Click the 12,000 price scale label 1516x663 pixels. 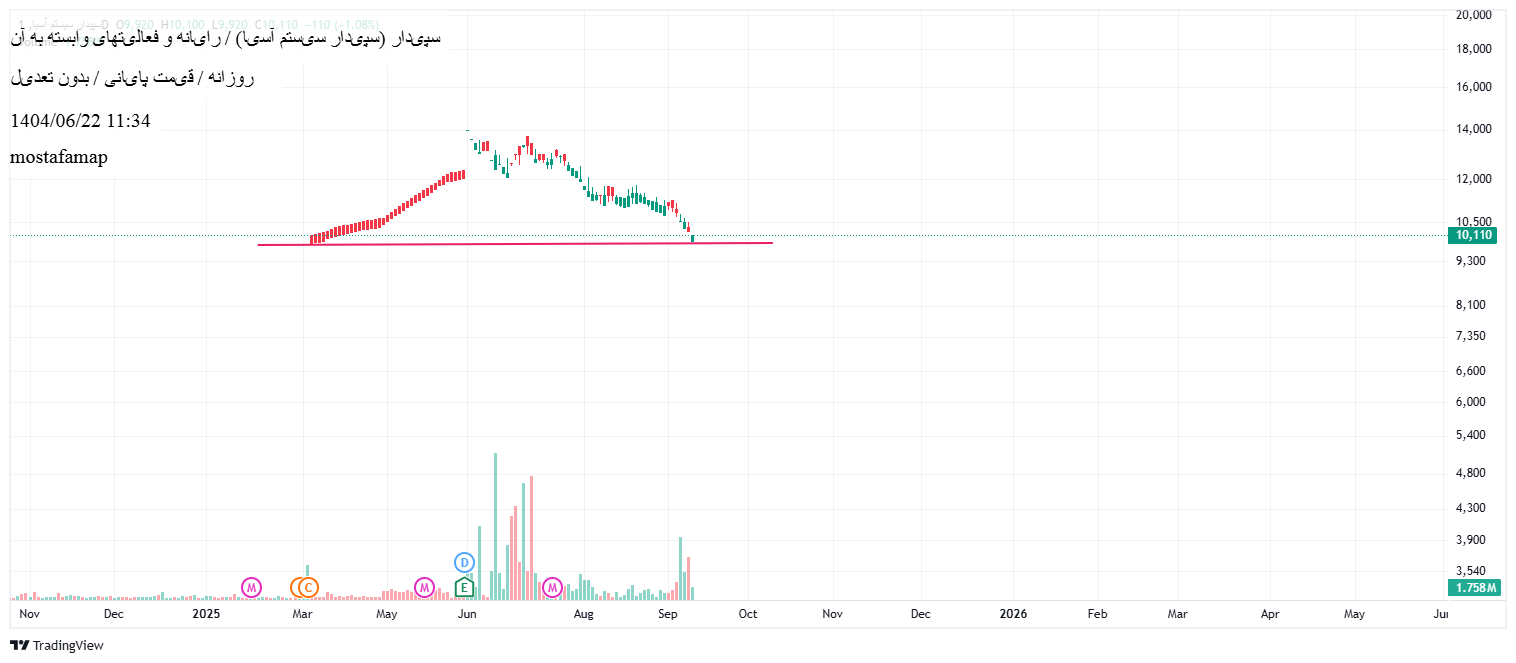click(1474, 178)
